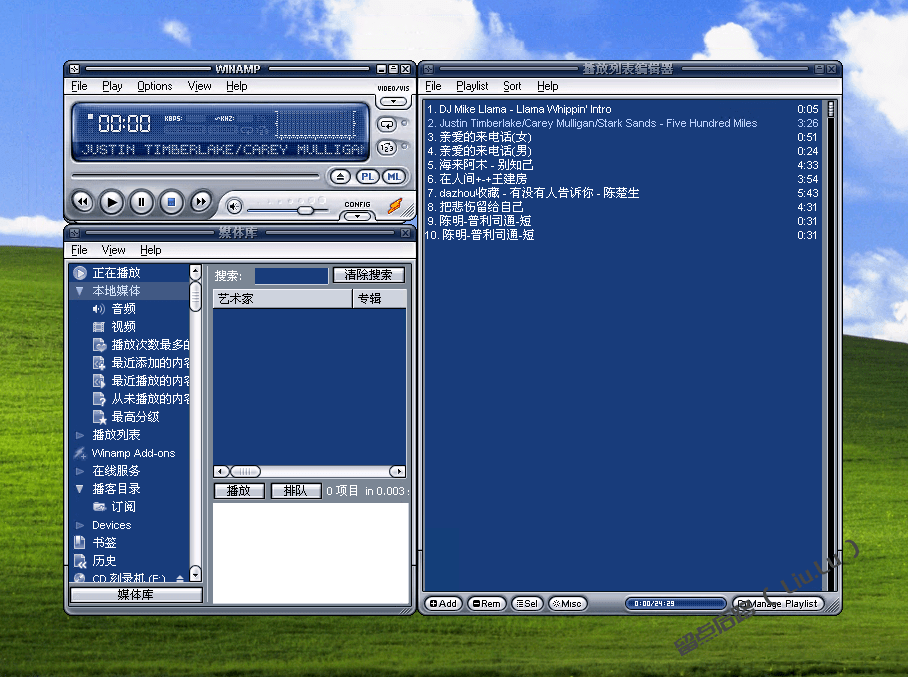Click the Previous track button in Winamp
This screenshot has width=908, height=677.
coord(83,202)
